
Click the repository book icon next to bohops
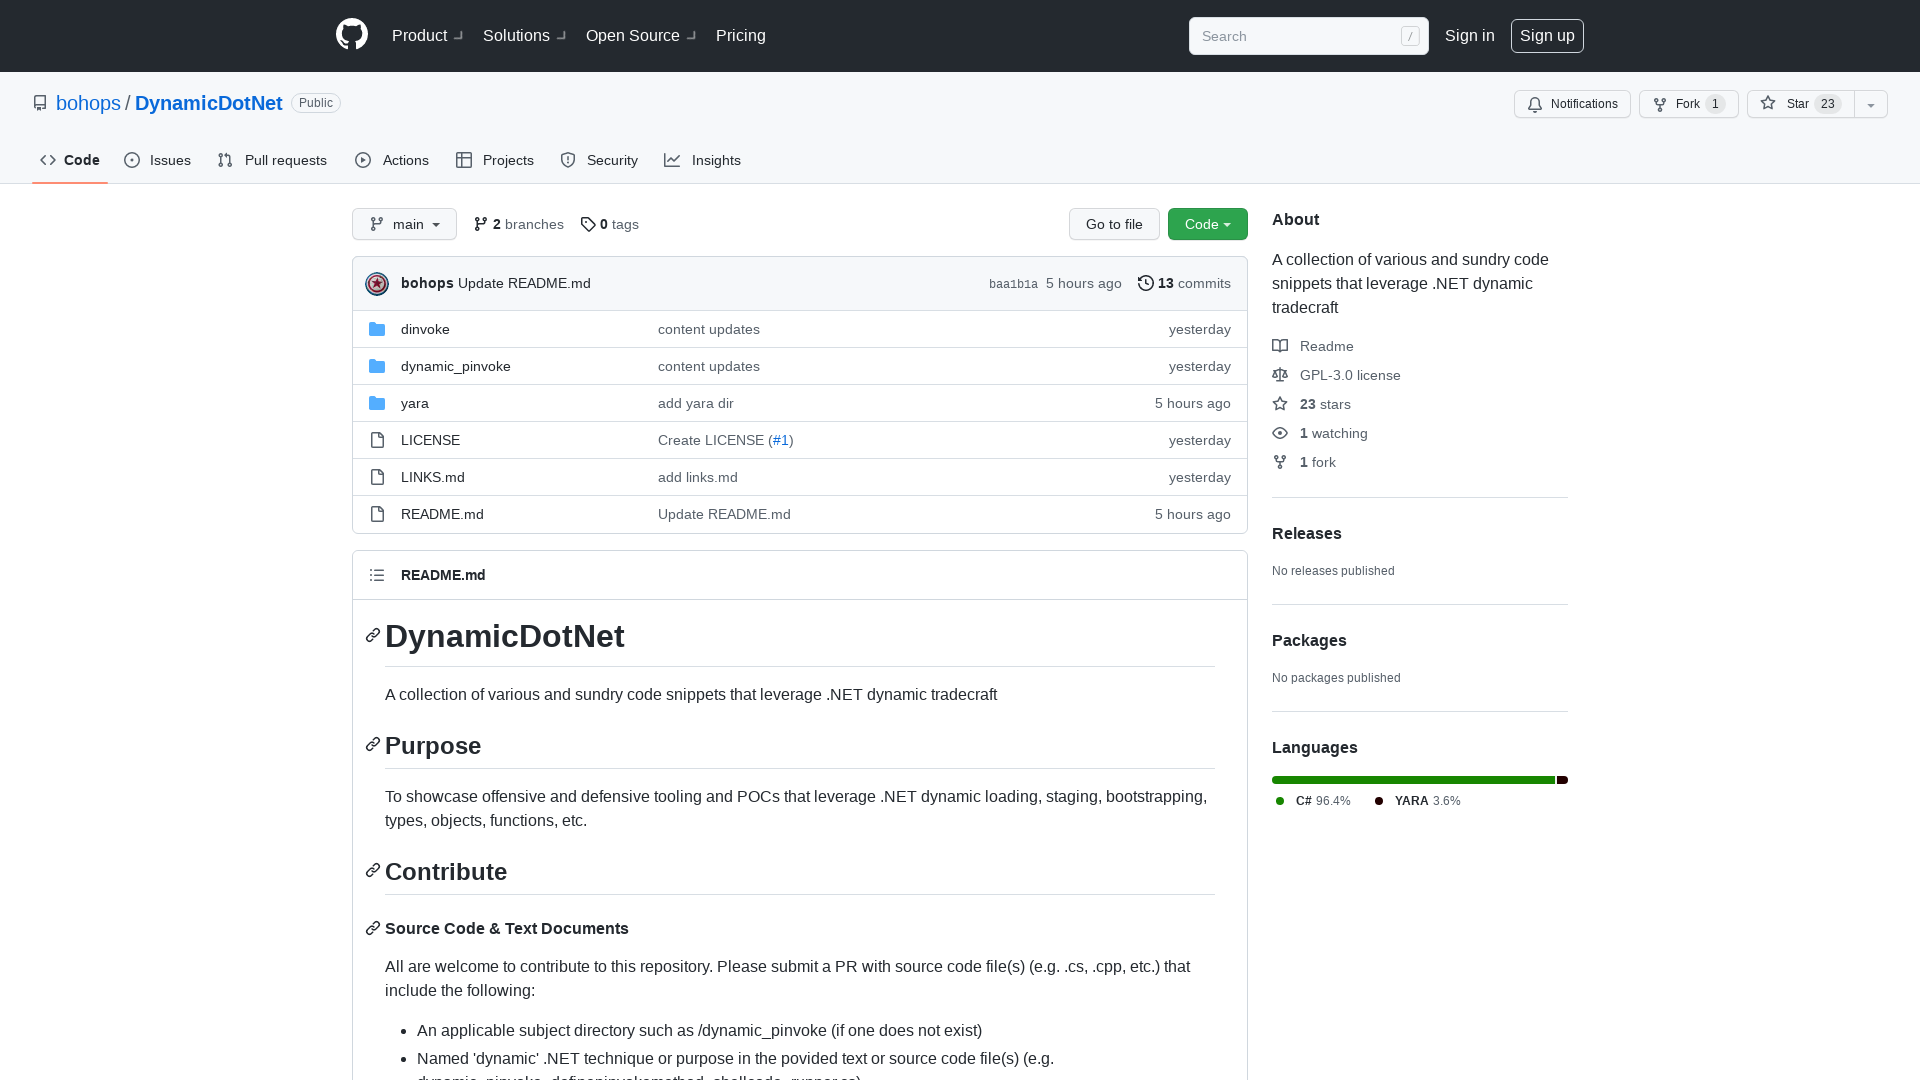[40, 103]
